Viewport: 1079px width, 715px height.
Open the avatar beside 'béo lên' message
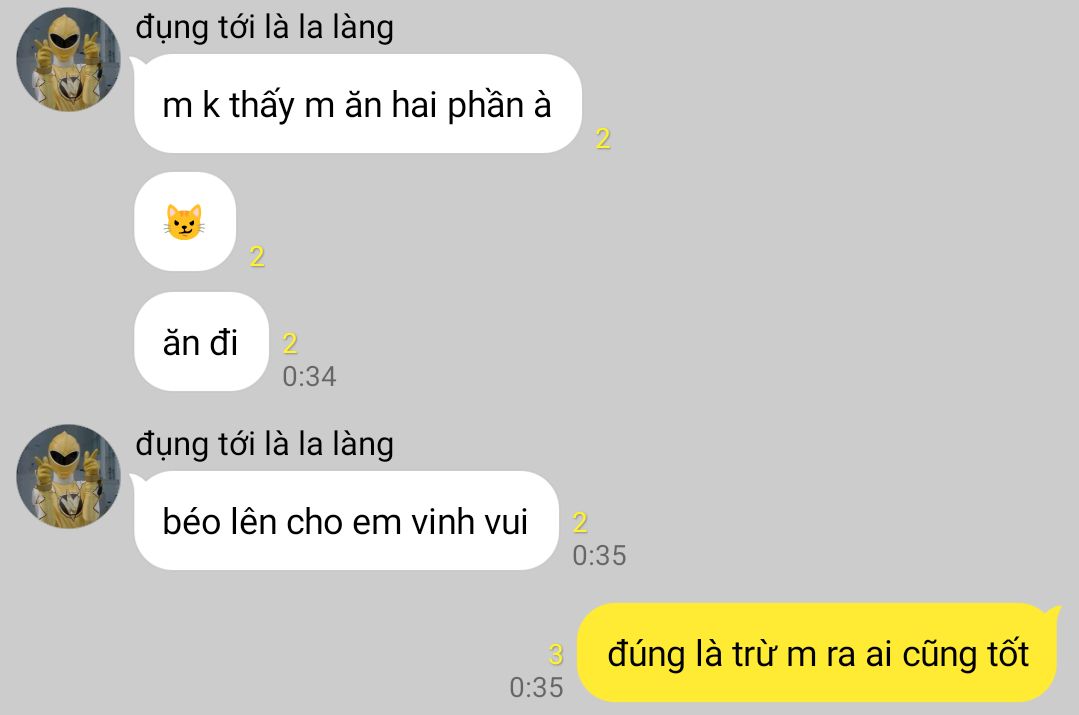pos(68,476)
